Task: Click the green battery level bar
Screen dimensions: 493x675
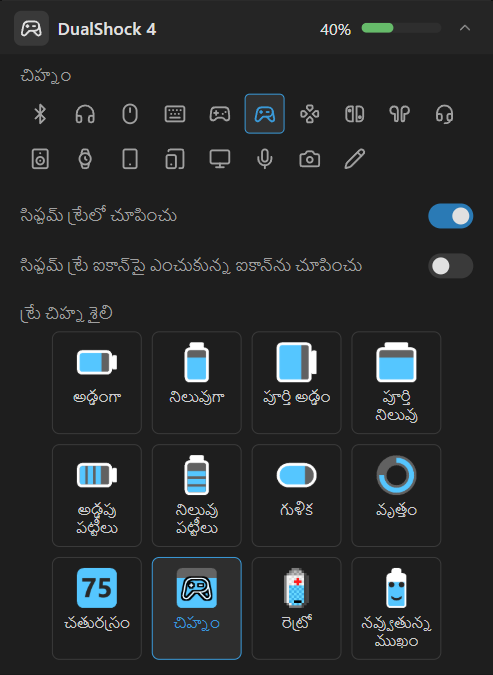Action: (401, 28)
